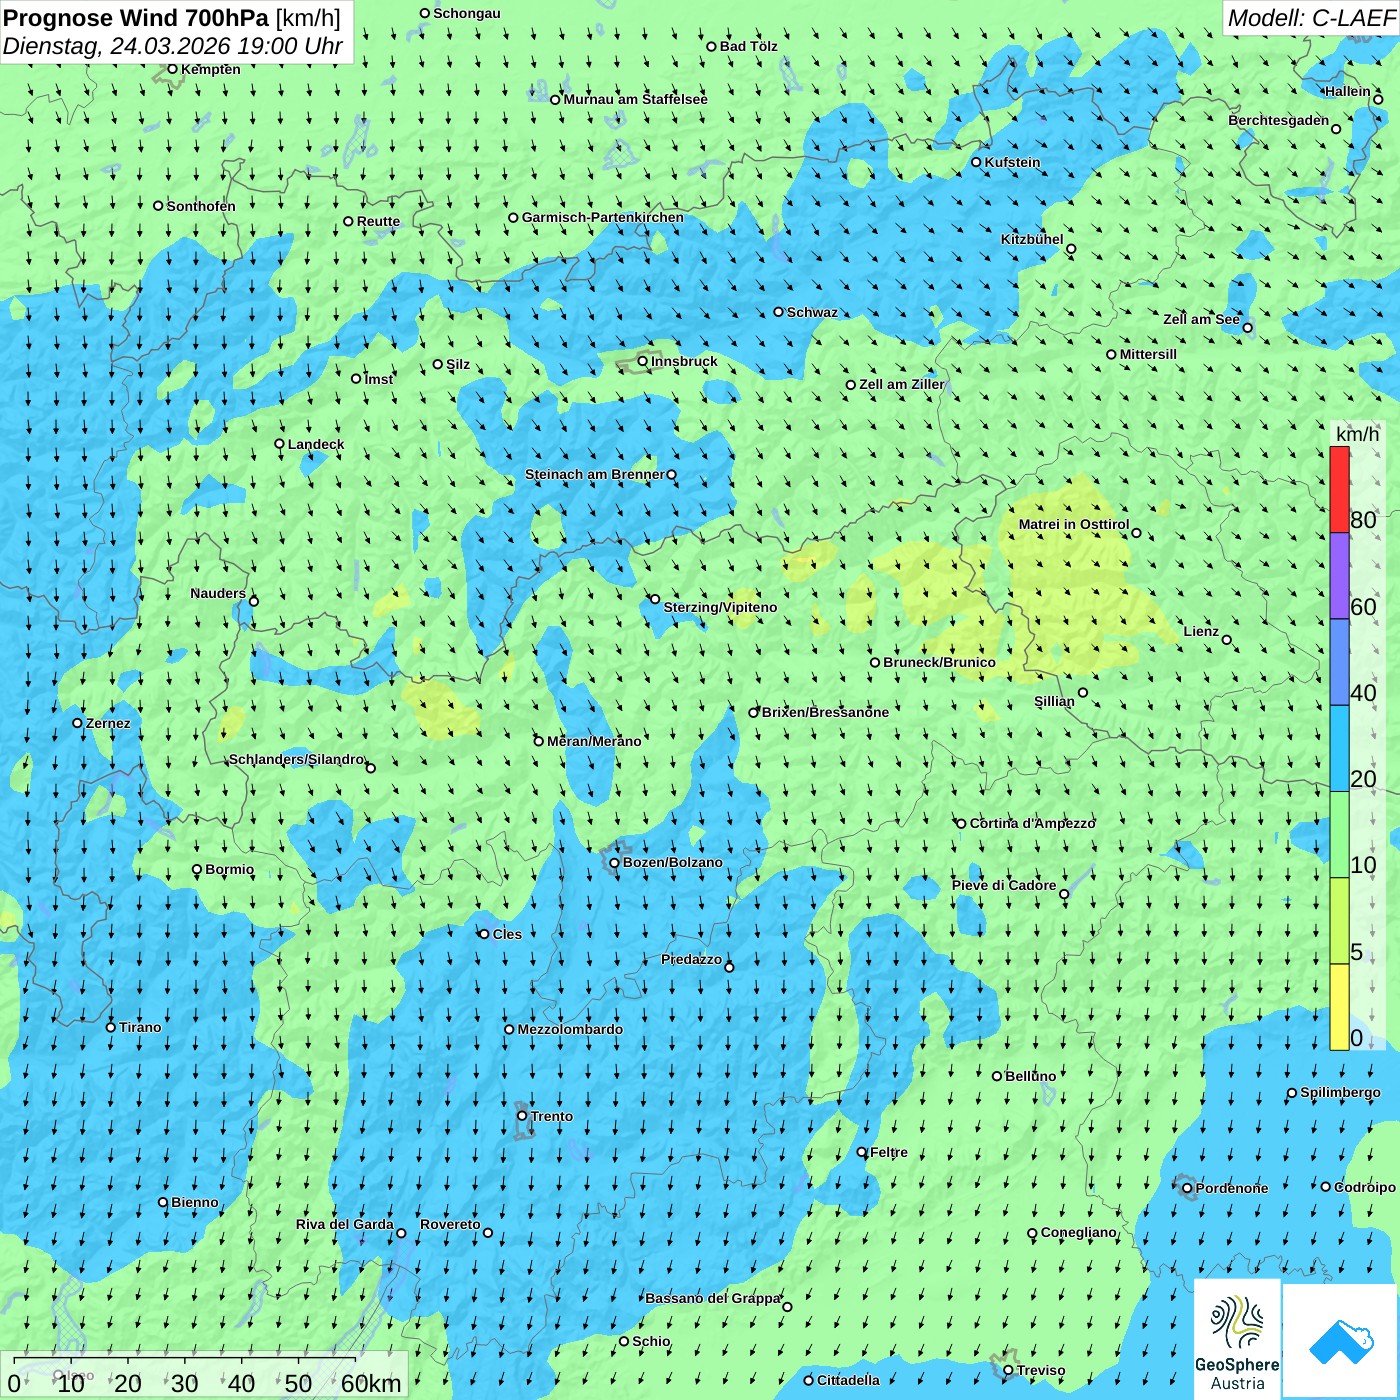This screenshot has height=1400, width=1400.
Task: Click the 'Bad Tölz' label
Action: point(748,46)
